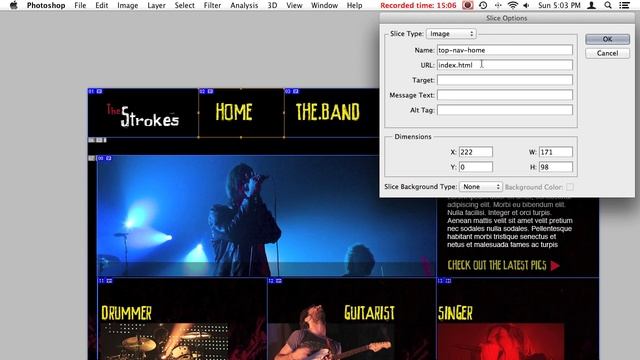Click slice 02 badge on HOME
Viewport: 640px width, 360px height.
206,91
